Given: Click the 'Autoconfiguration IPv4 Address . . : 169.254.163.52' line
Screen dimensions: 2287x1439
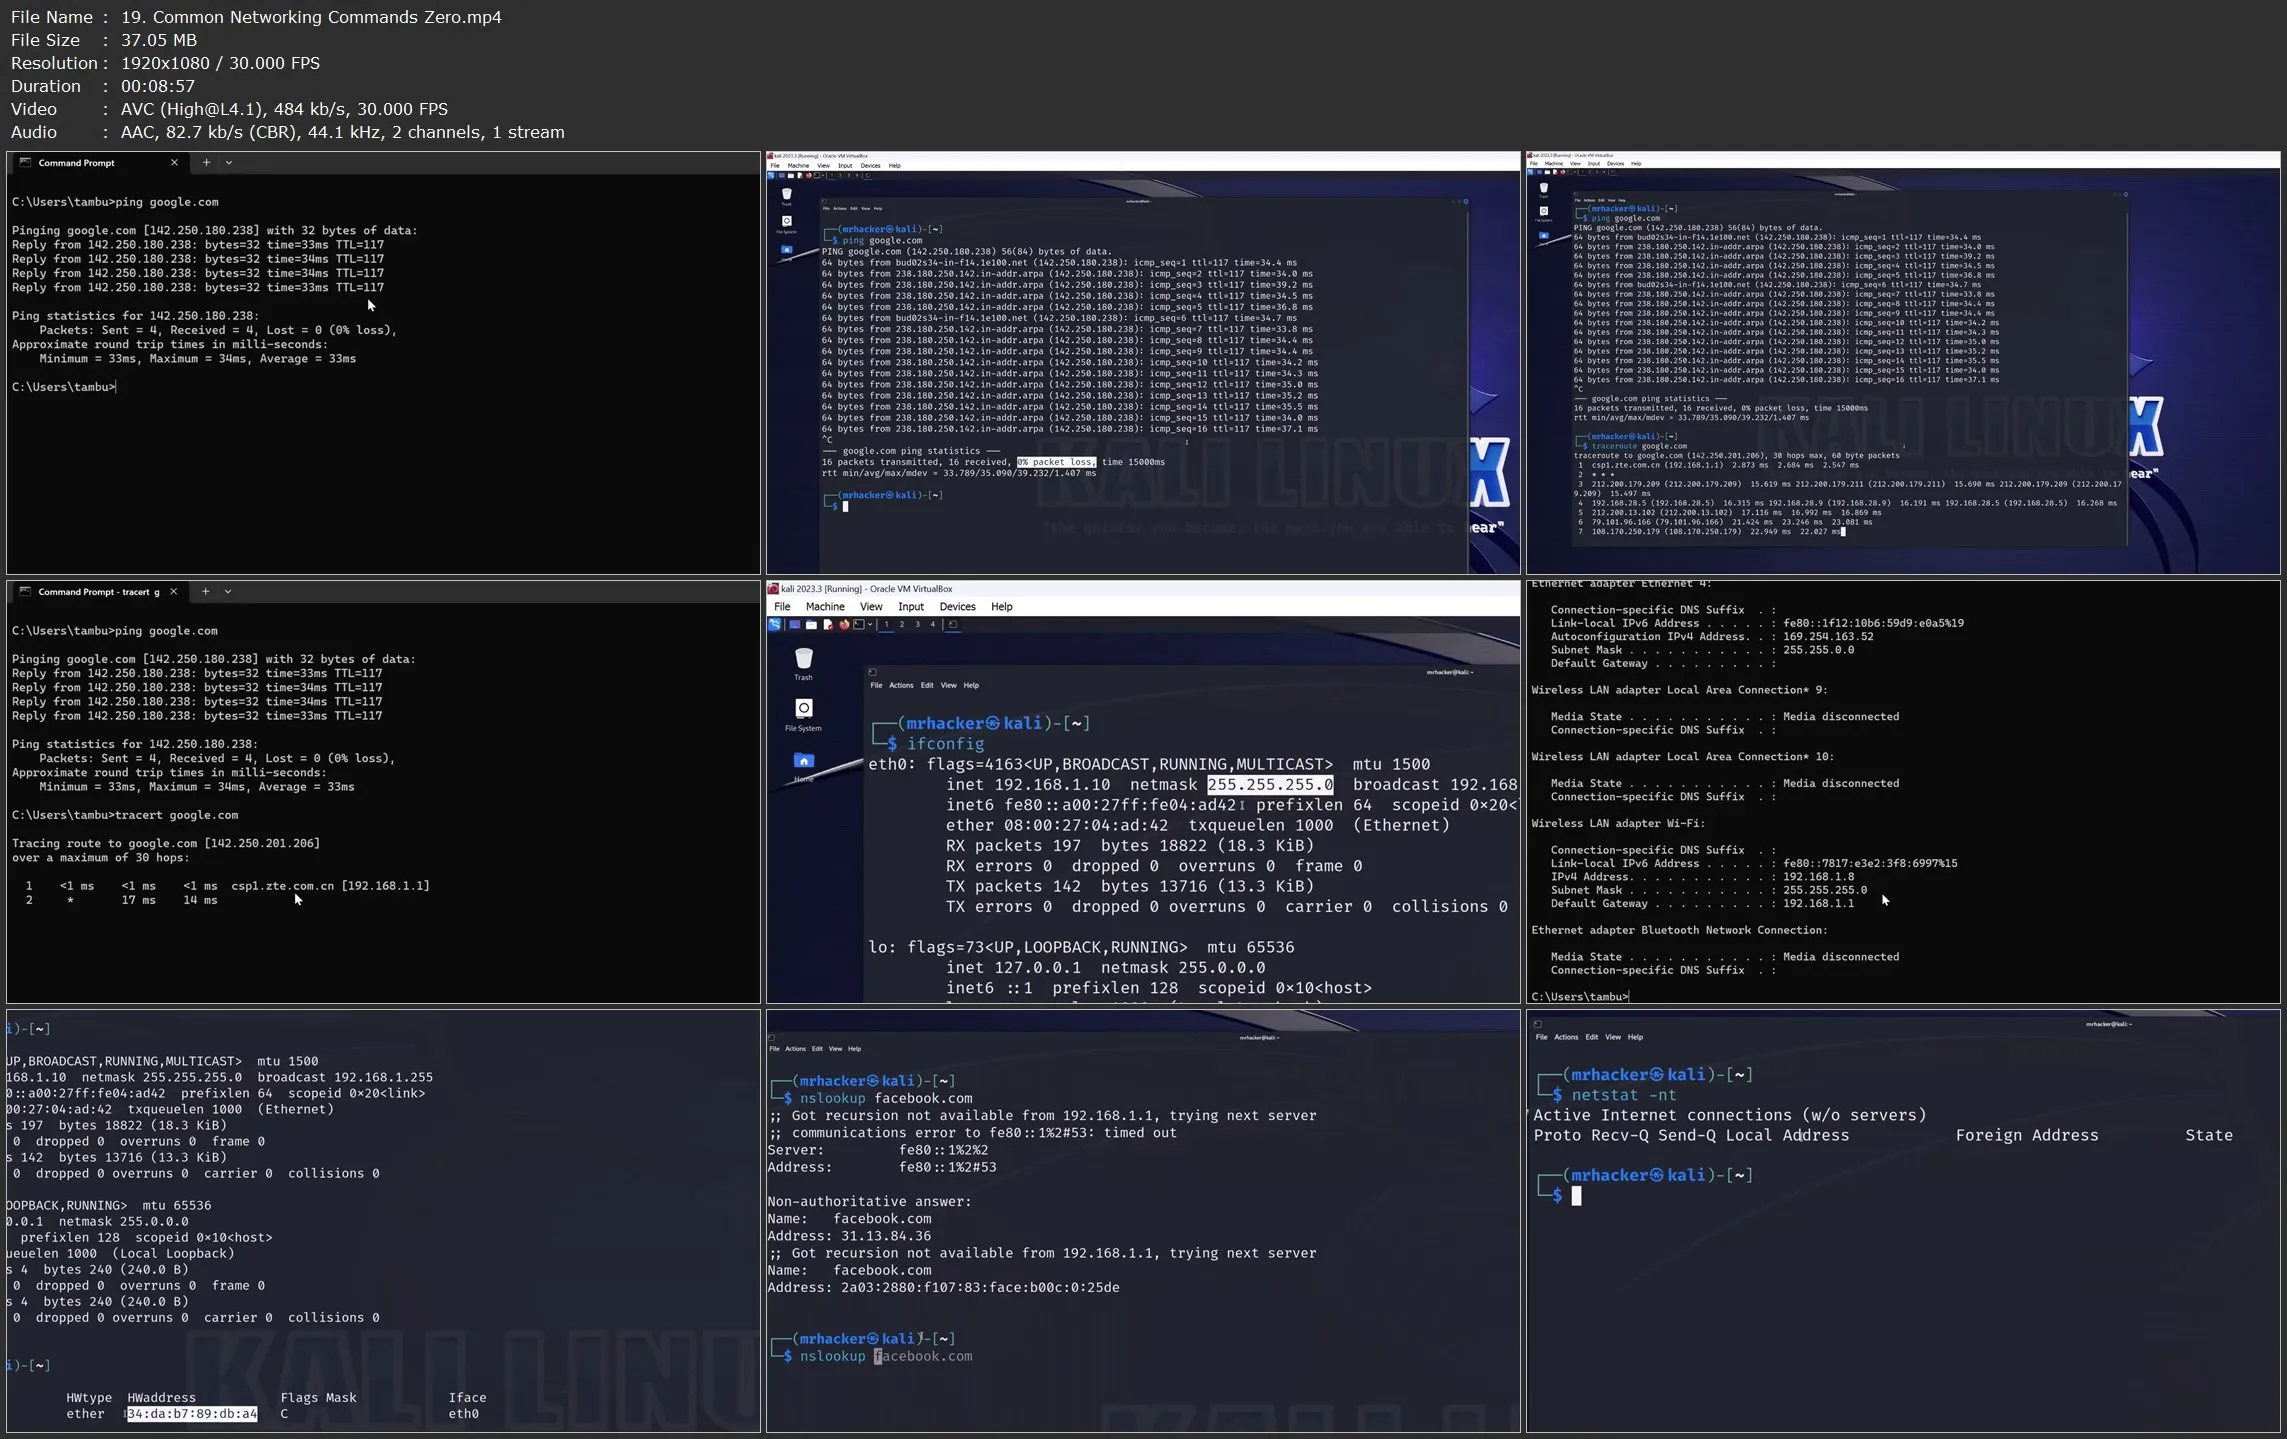Looking at the screenshot, I should click(1712, 637).
